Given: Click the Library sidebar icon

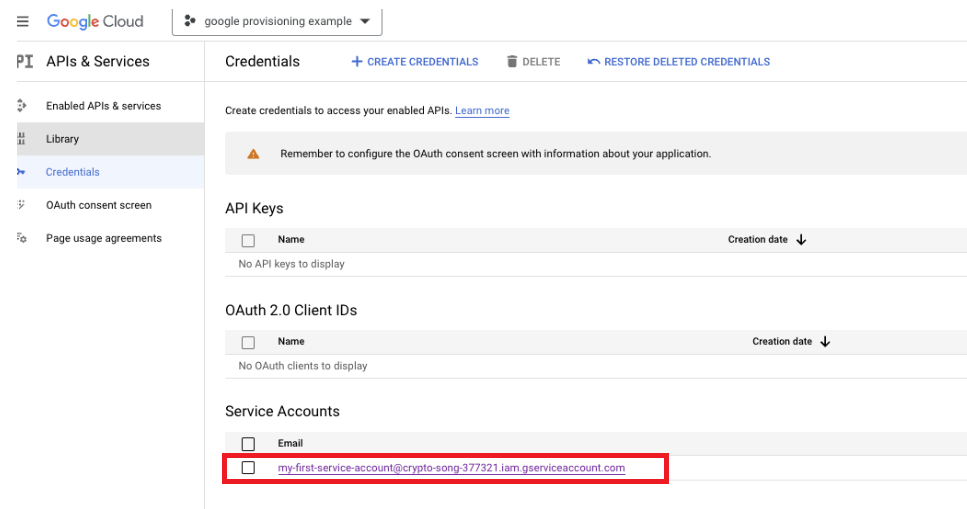Looking at the screenshot, I should 22,139.
